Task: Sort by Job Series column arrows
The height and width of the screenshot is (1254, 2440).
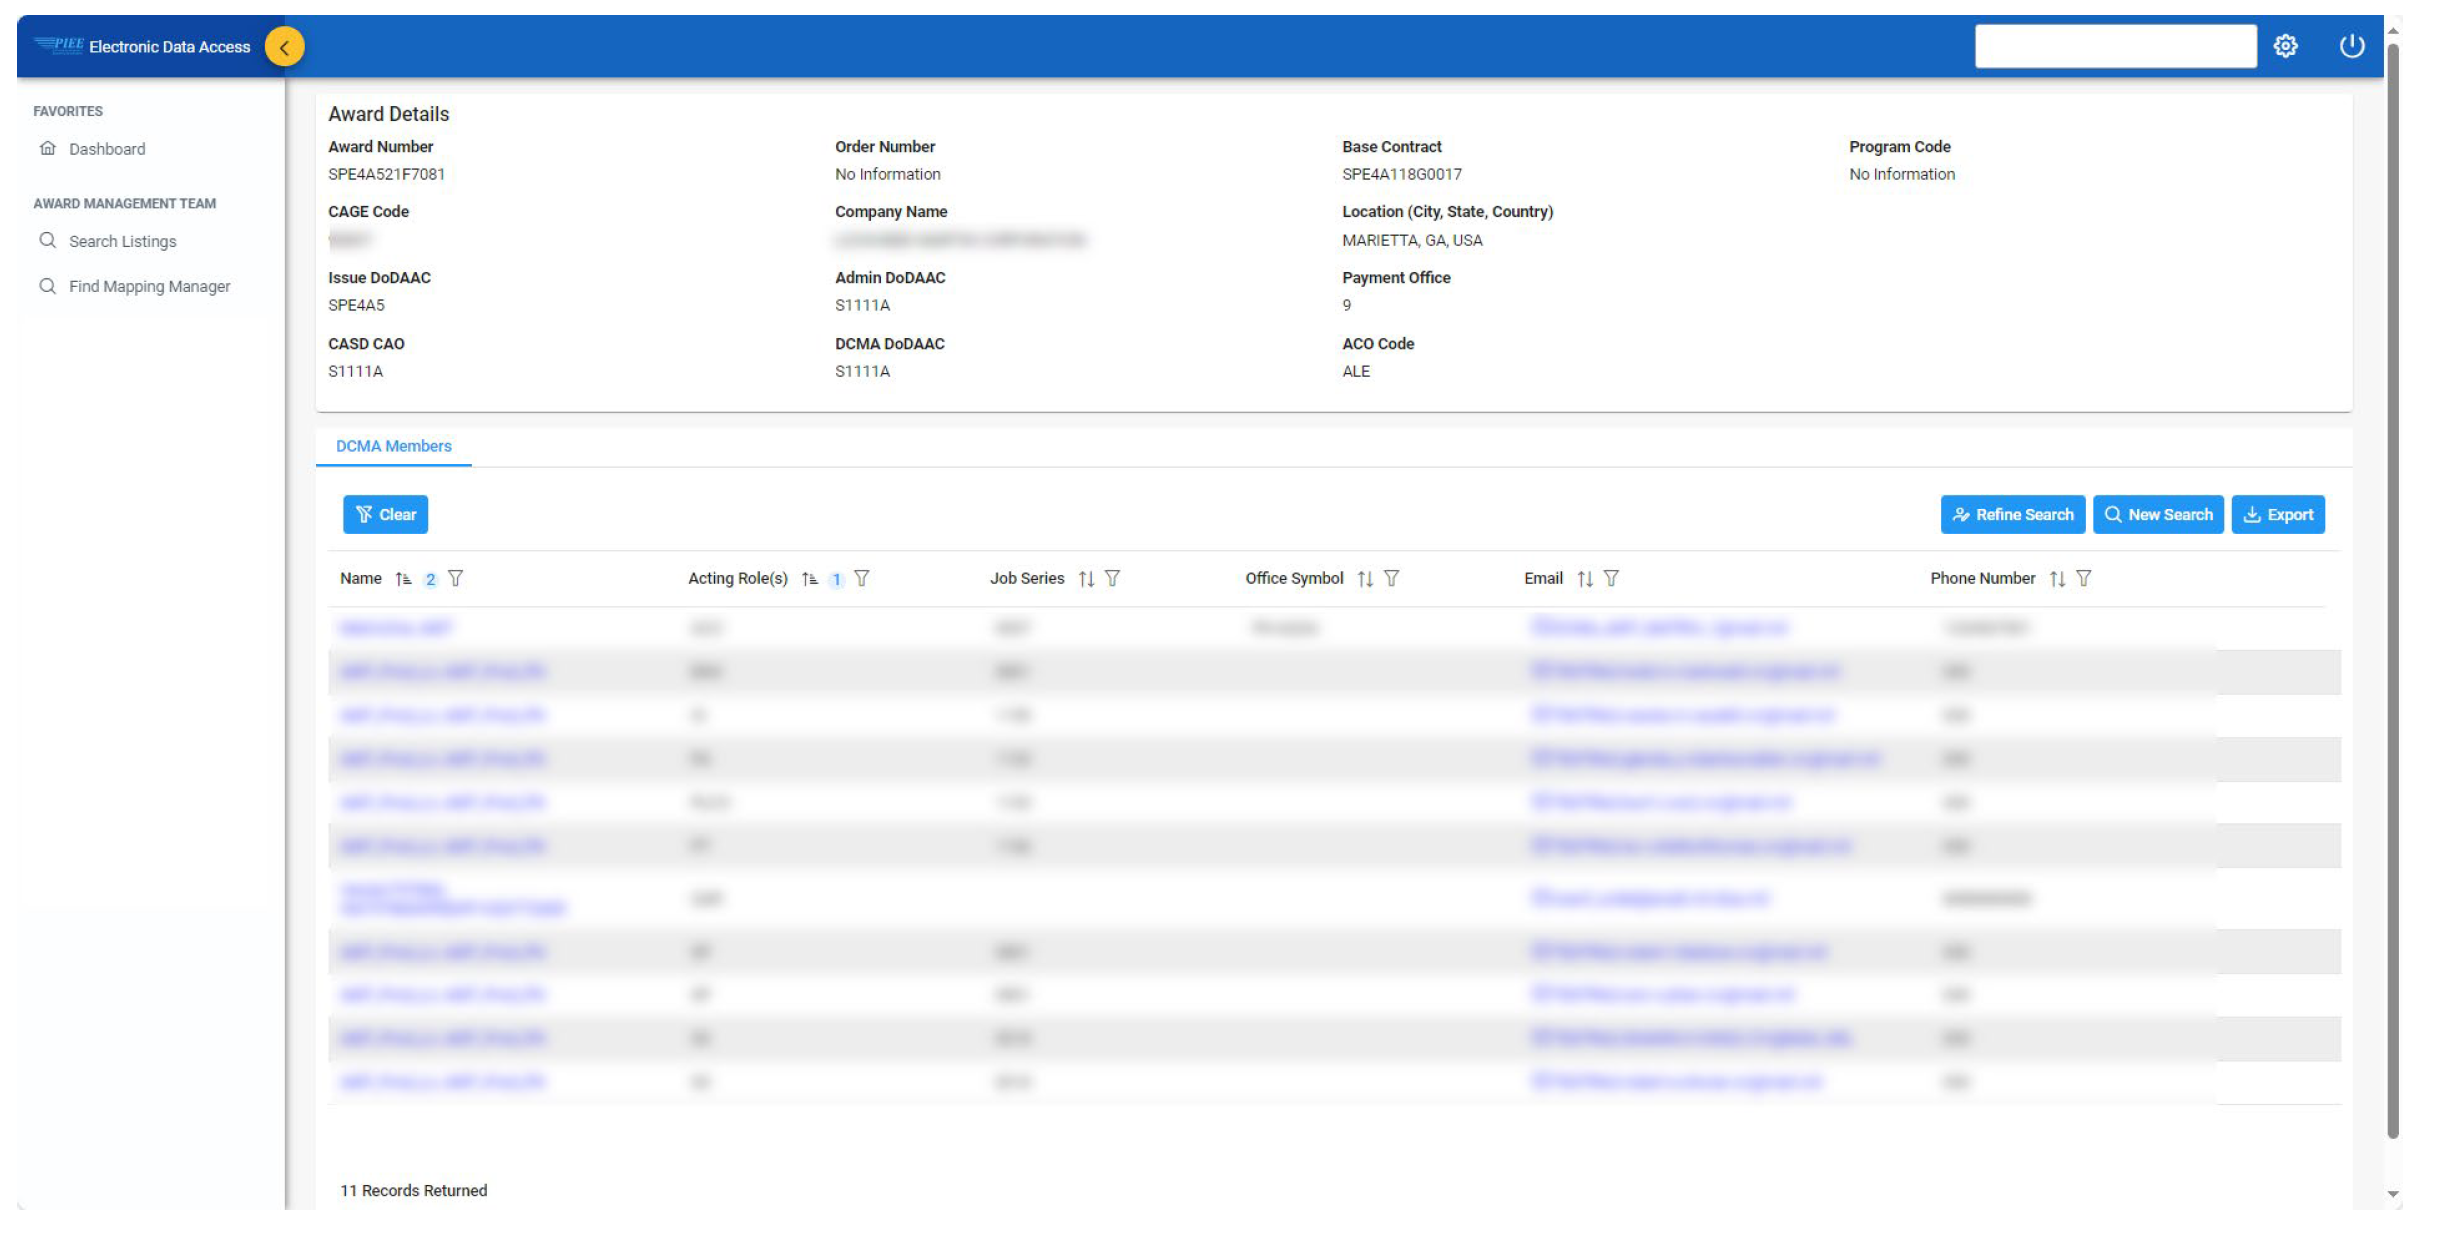Action: click(1086, 579)
